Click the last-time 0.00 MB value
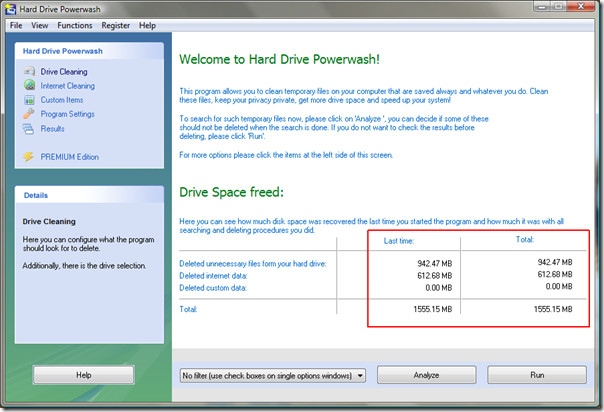Screen dimensions: 604x412 [x=439, y=288]
